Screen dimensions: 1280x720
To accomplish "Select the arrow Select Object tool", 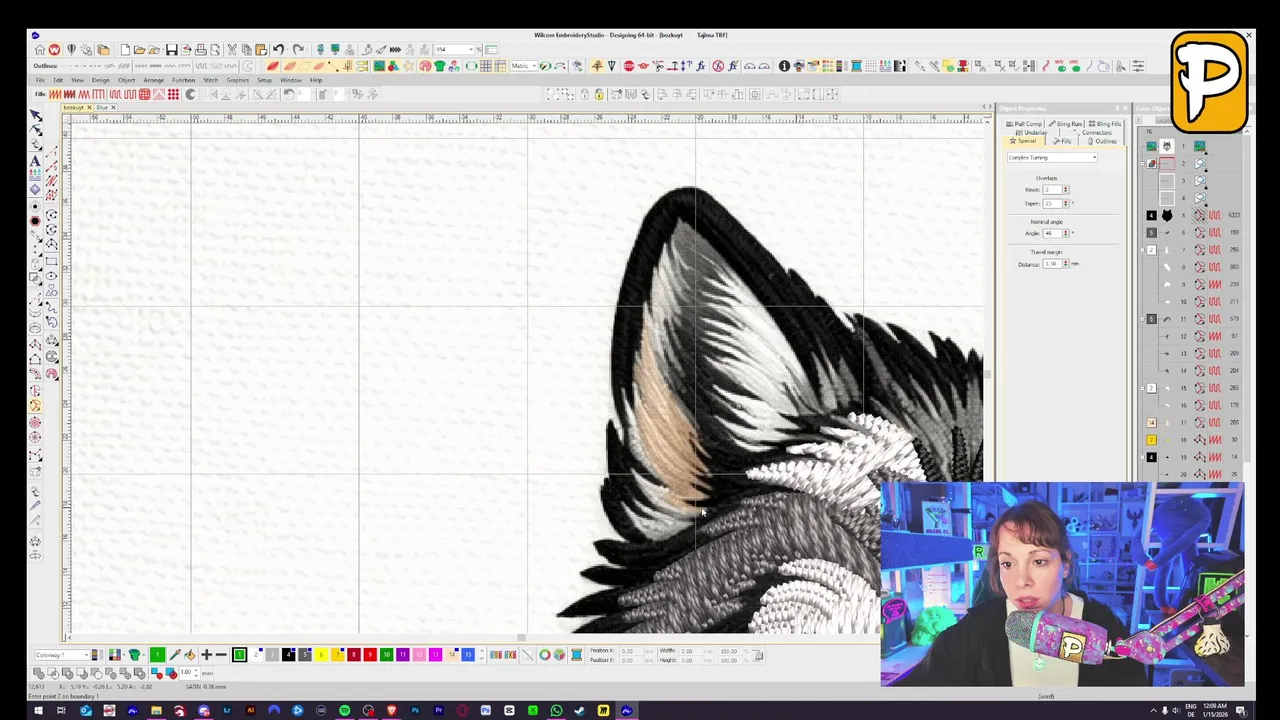I will click(x=36, y=116).
